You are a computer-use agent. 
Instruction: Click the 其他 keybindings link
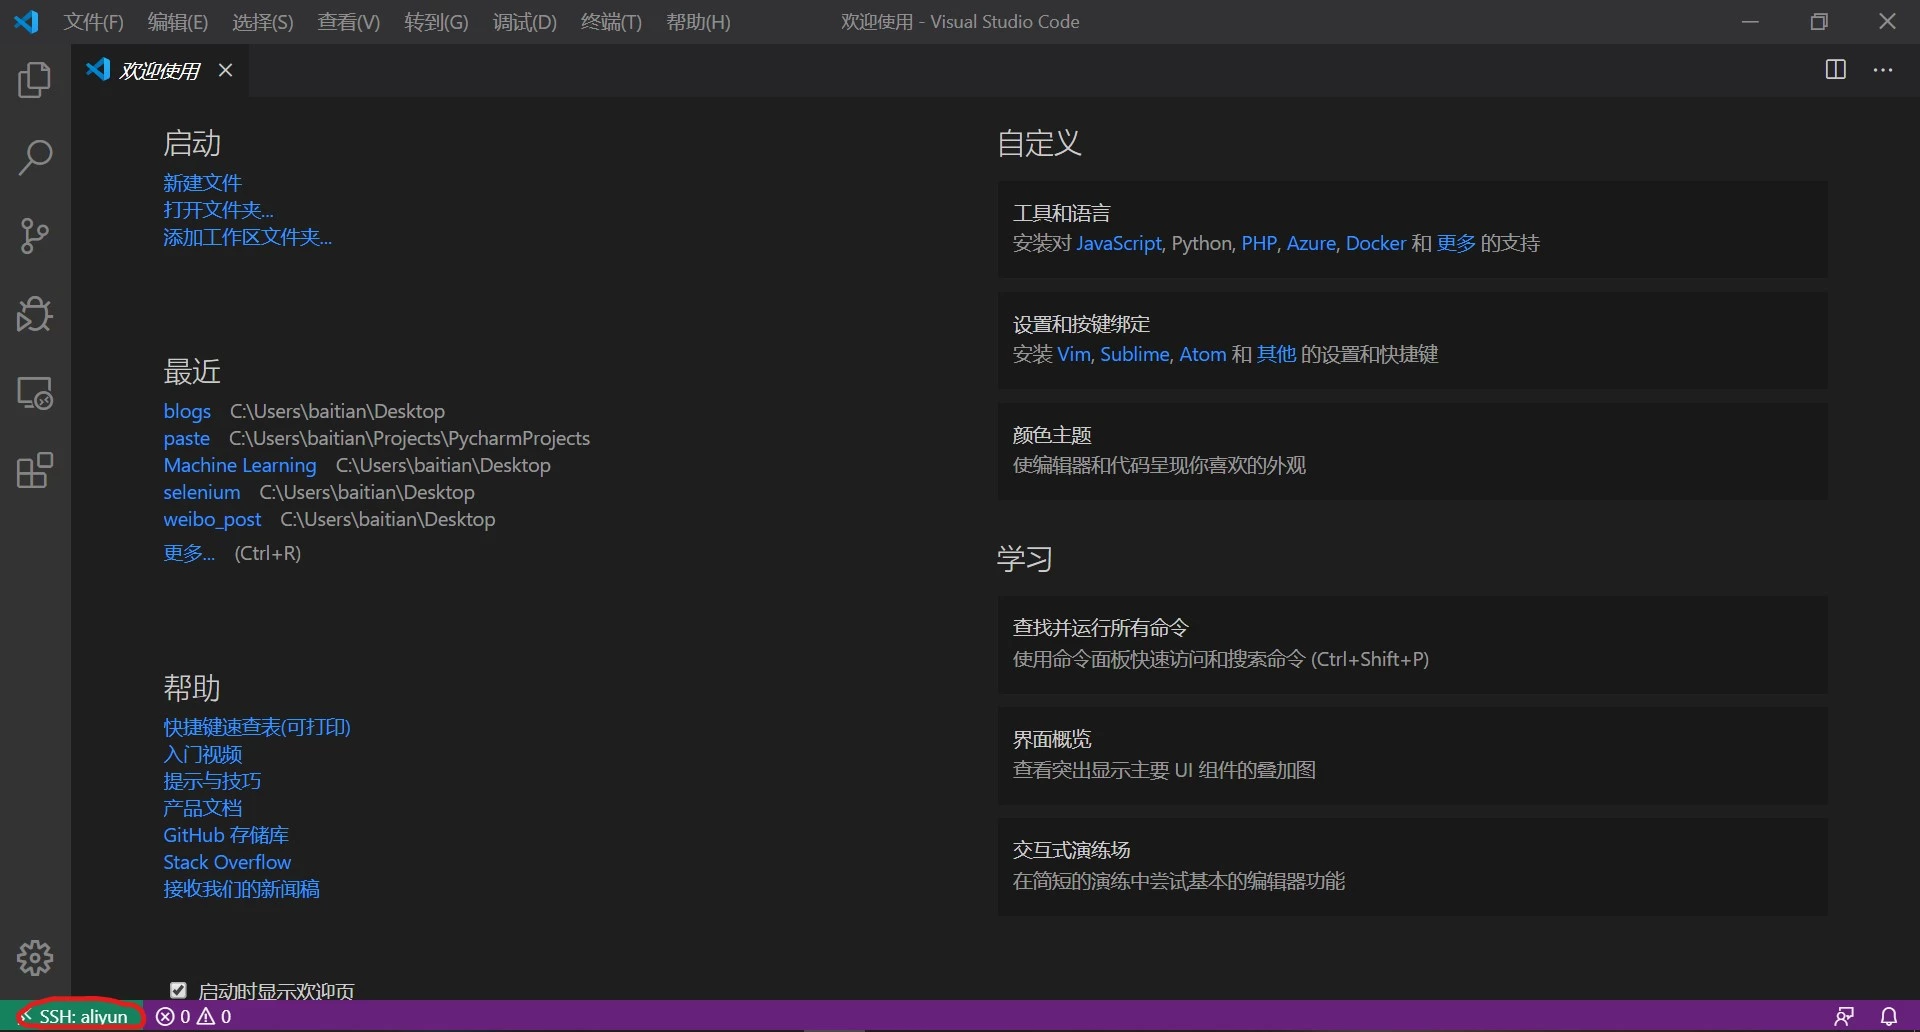pos(1276,354)
